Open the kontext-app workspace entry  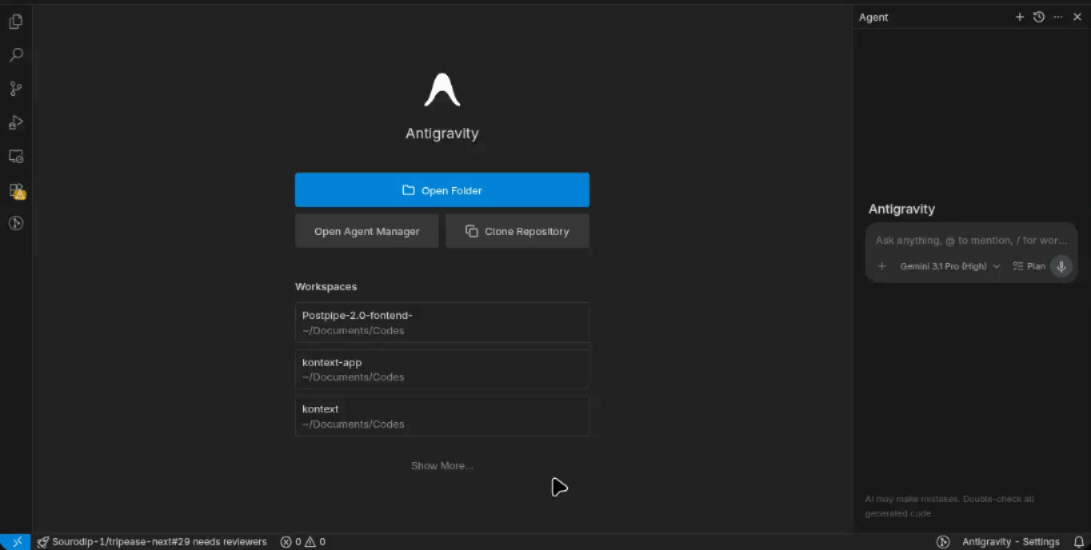pos(442,369)
